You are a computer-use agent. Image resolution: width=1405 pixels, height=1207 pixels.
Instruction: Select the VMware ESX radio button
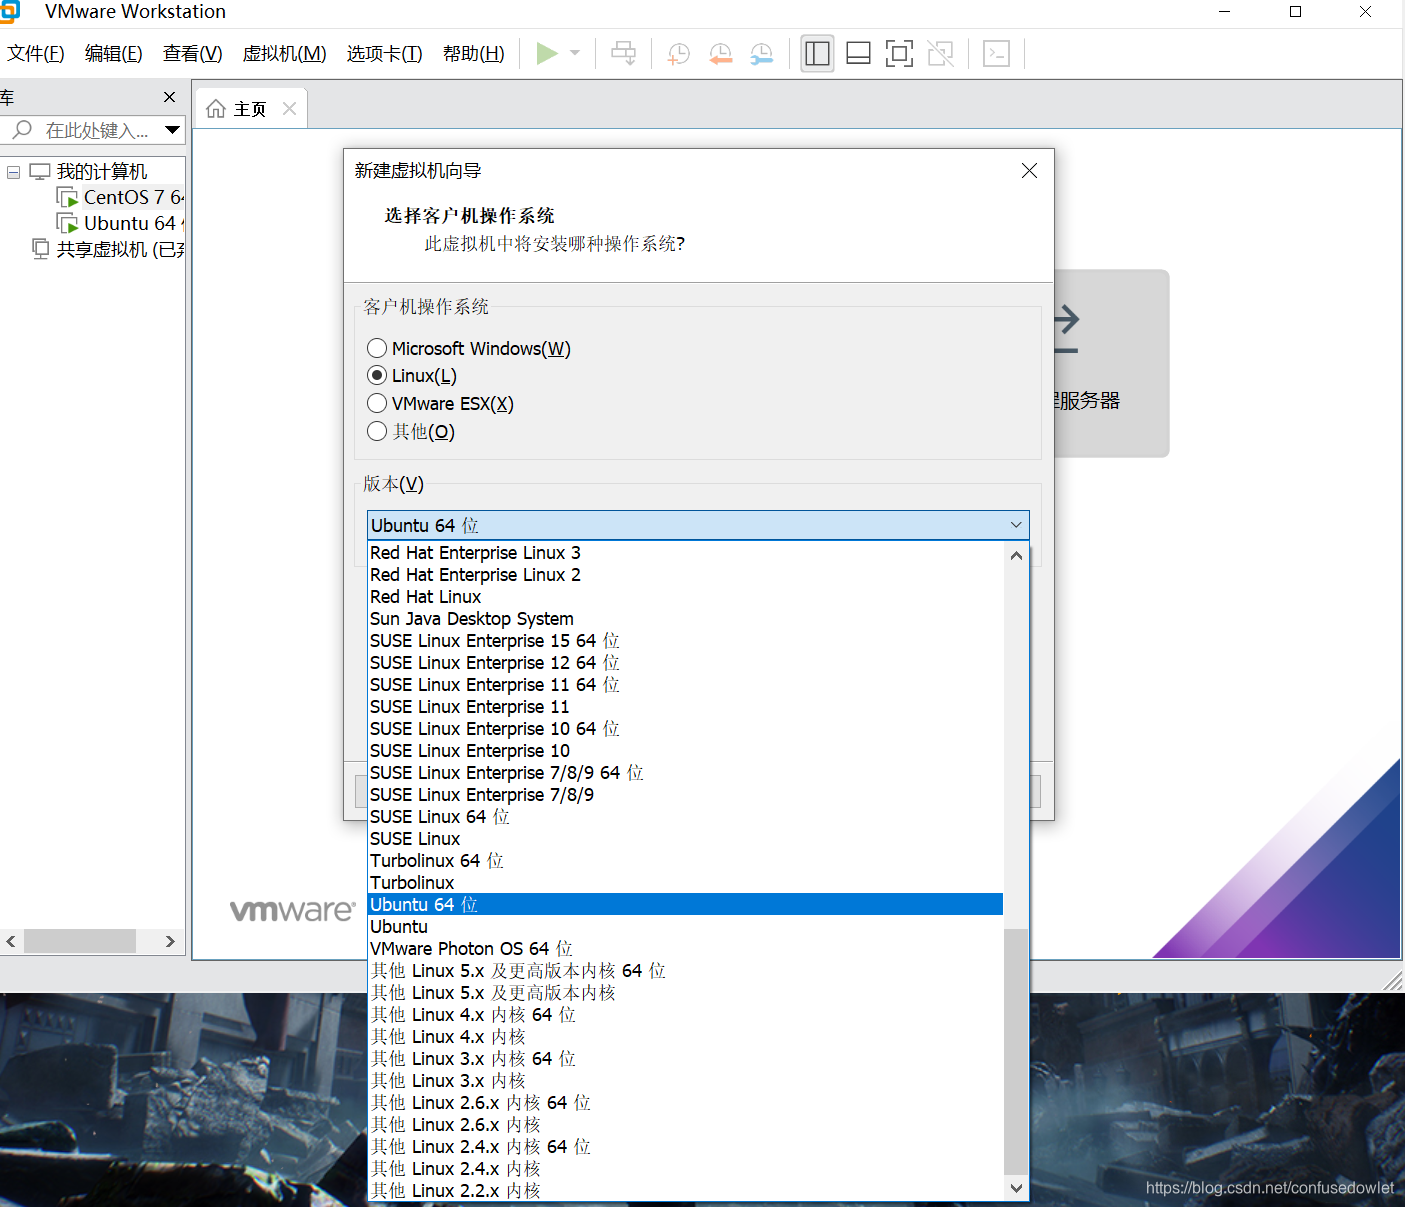tap(377, 403)
